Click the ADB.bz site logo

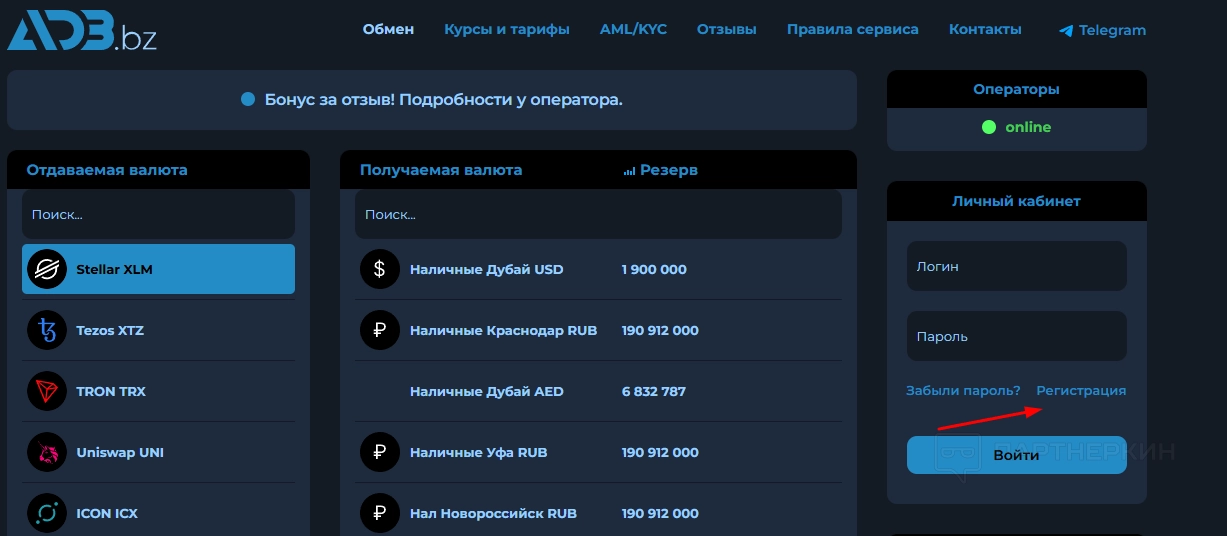pos(82,29)
